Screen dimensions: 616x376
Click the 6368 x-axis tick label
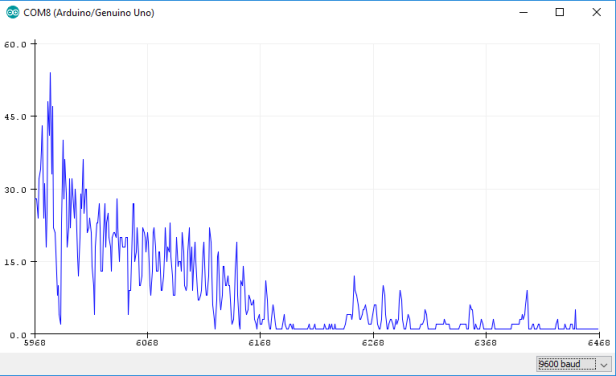pyautogui.click(x=486, y=343)
